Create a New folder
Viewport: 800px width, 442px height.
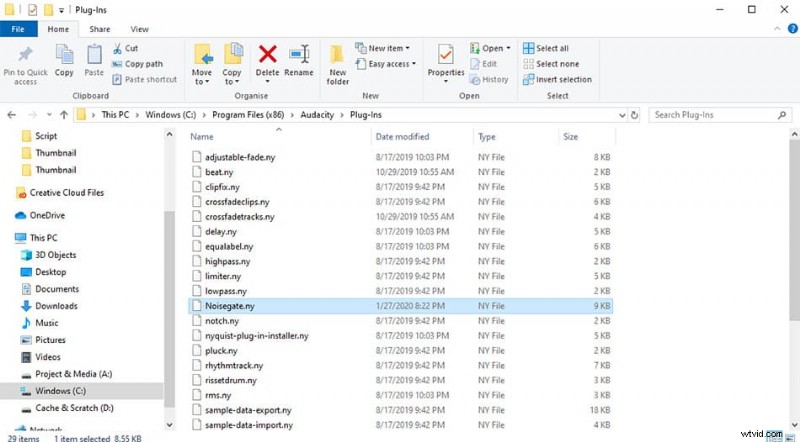[x=338, y=64]
